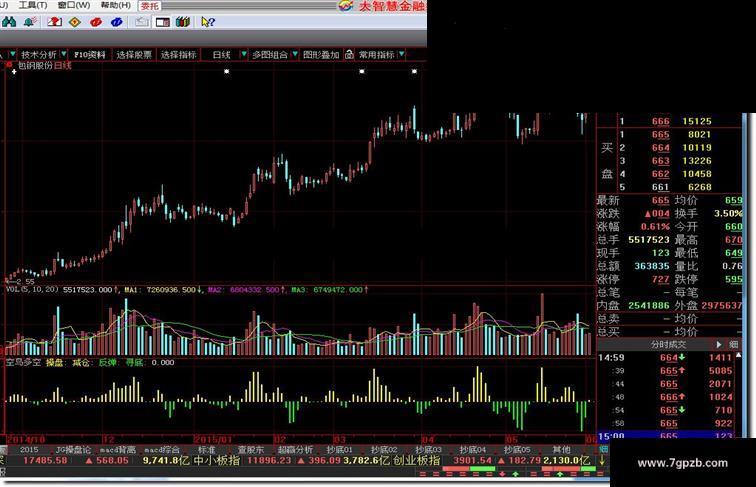This screenshot has height=487, width=756.
Task: Expand the dropdown arrow after 多图组合
Action: [x=295, y=54]
